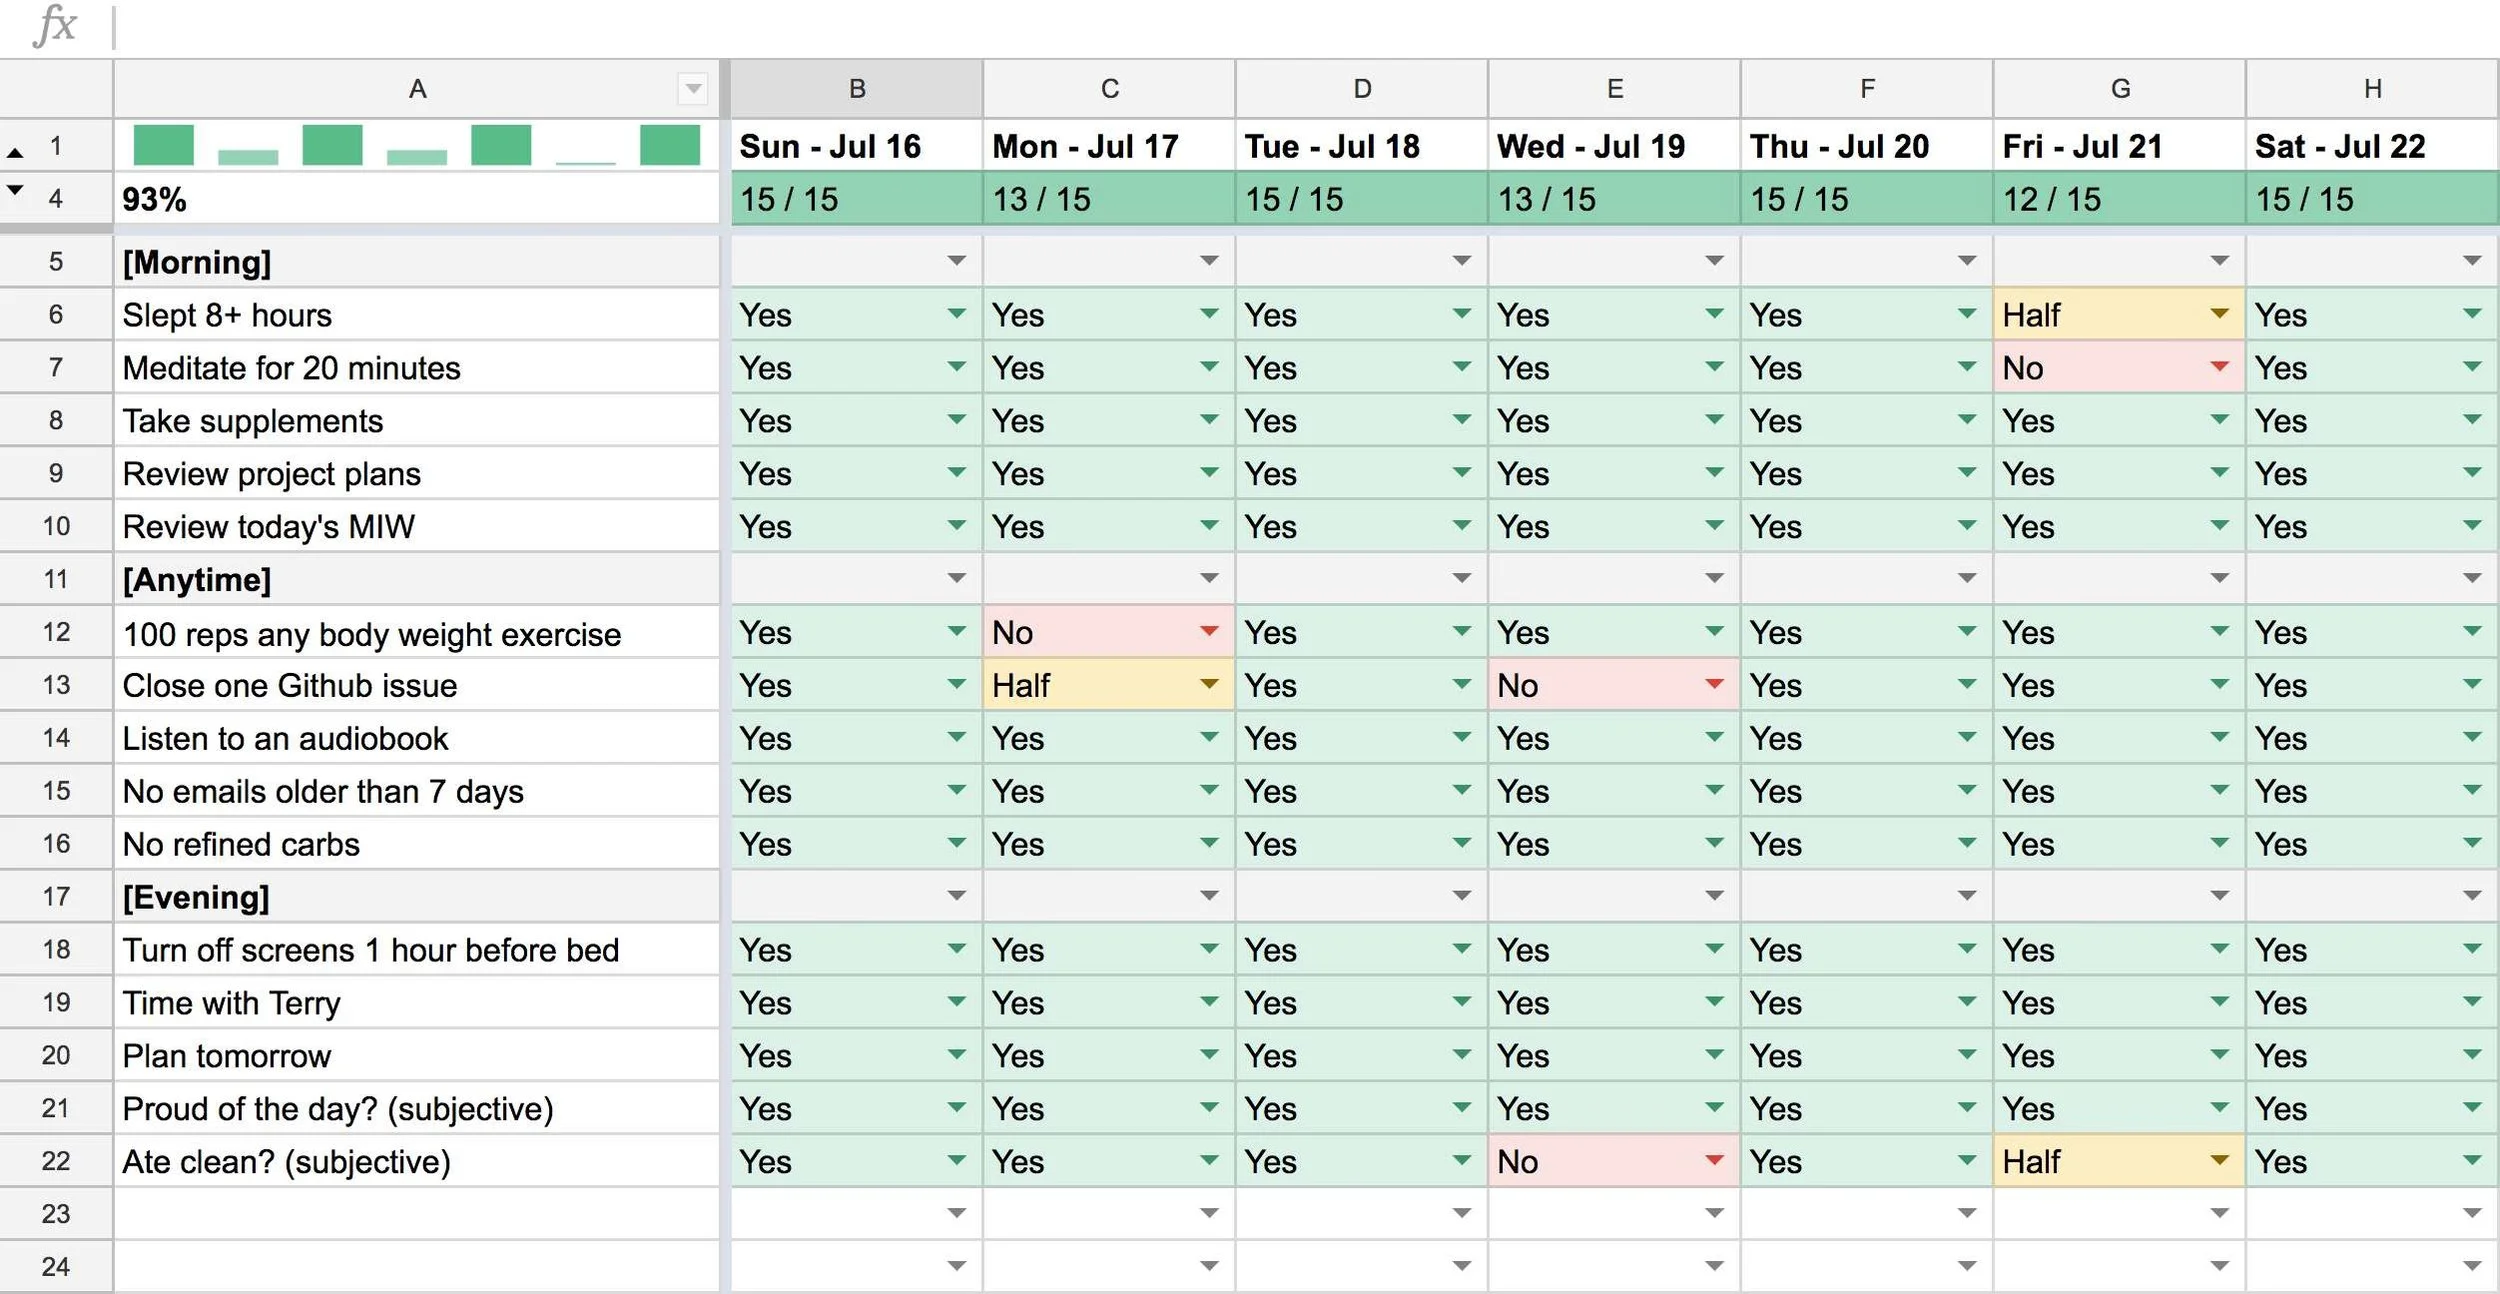Open dropdown arrow in Fri Ate clean Half cell
2500x1294 pixels.
pos(2219,1160)
